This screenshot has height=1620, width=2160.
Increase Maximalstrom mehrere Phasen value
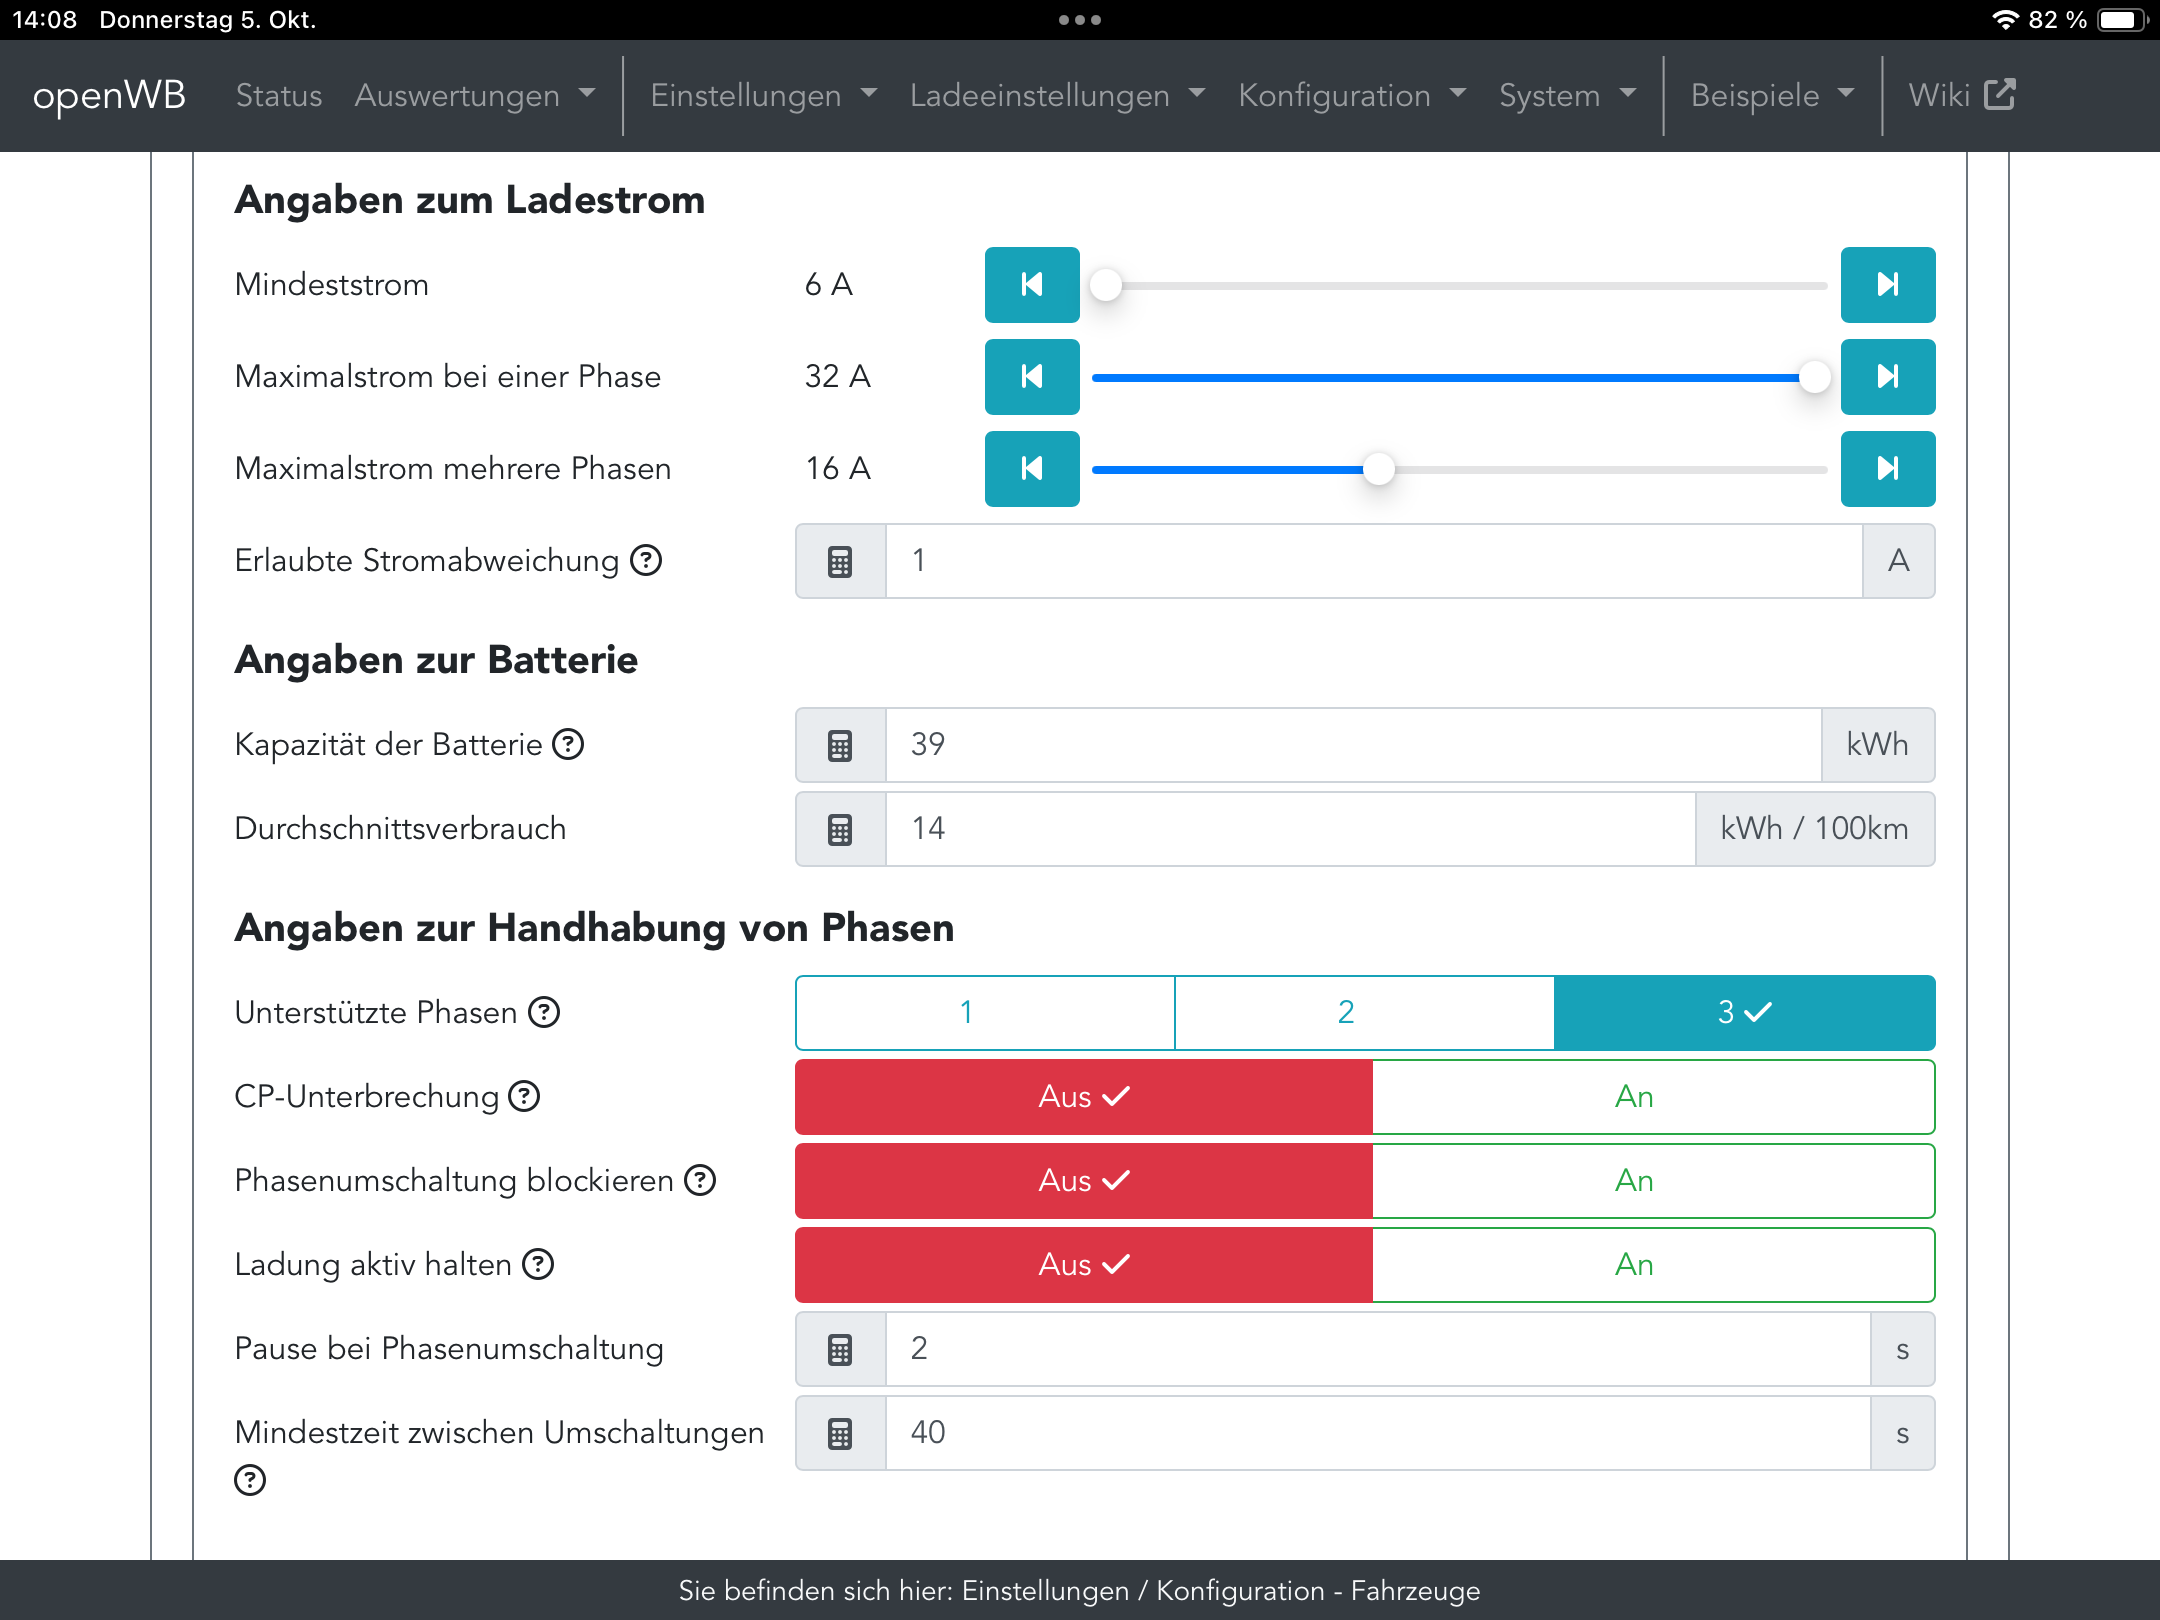point(1887,469)
